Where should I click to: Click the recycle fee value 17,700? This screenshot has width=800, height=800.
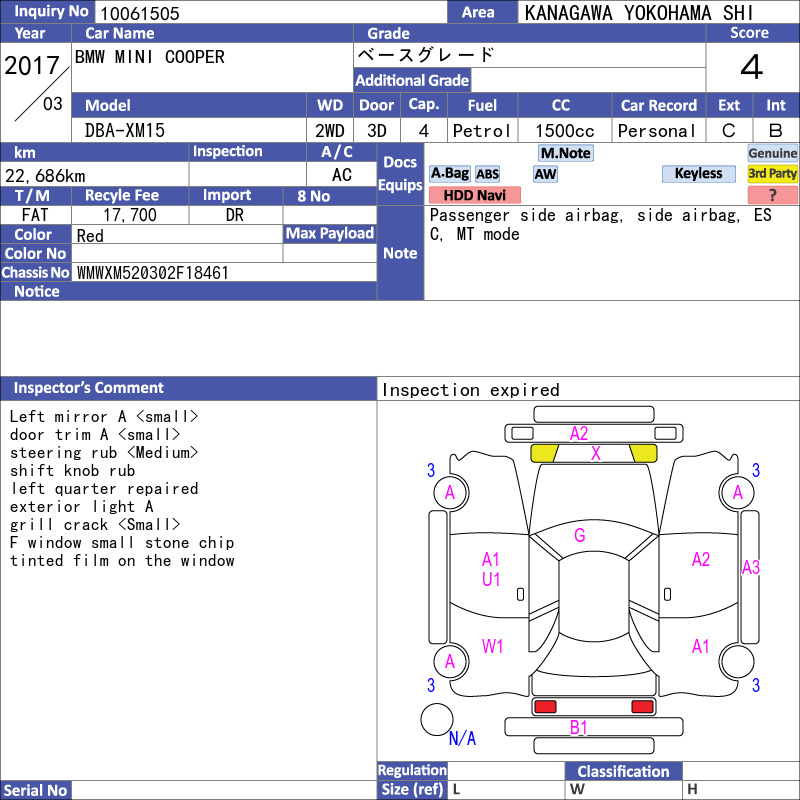tap(130, 215)
